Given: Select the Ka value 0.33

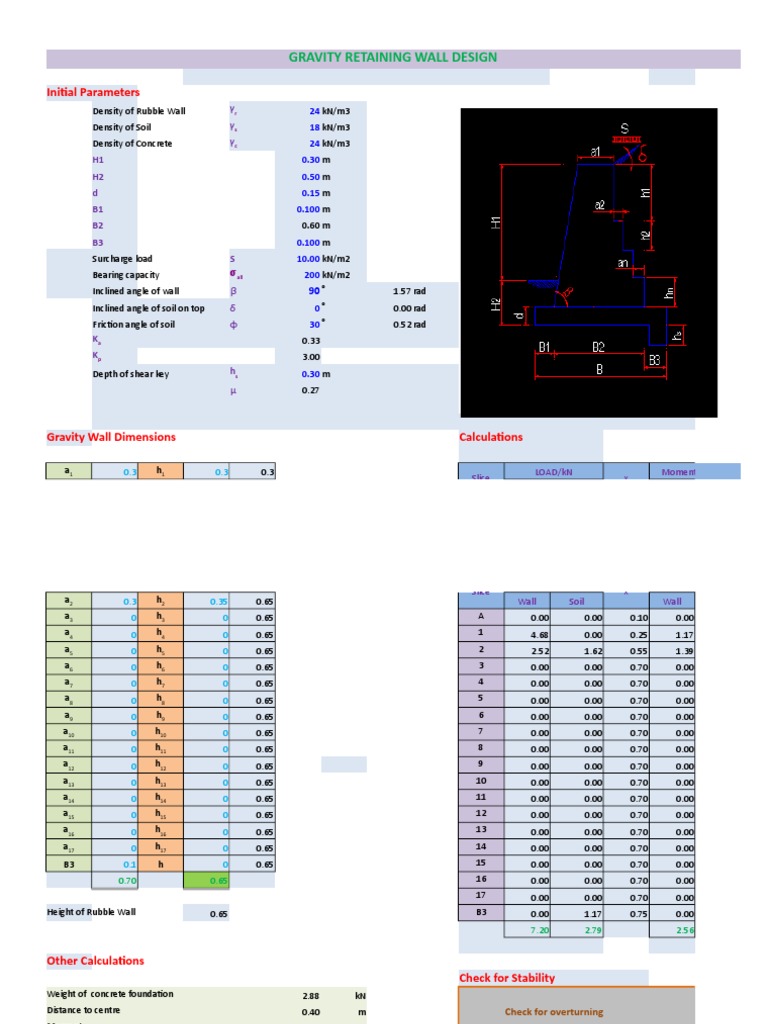Looking at the screenshot, I should click(x=311, y=341).
